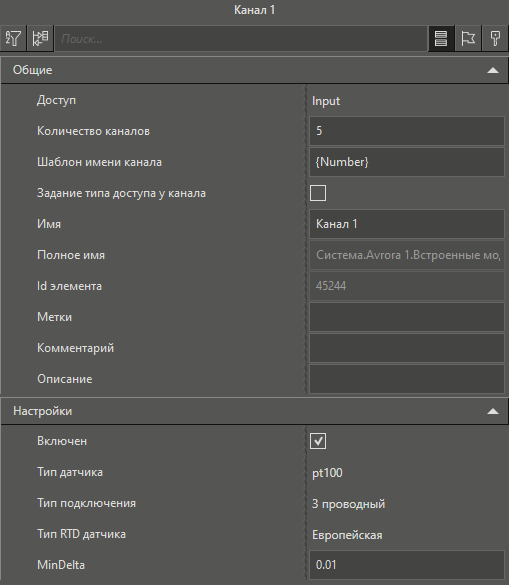Click the Доступ property label
The height and width of the screenshot is (585, 509).
(56, 100)
